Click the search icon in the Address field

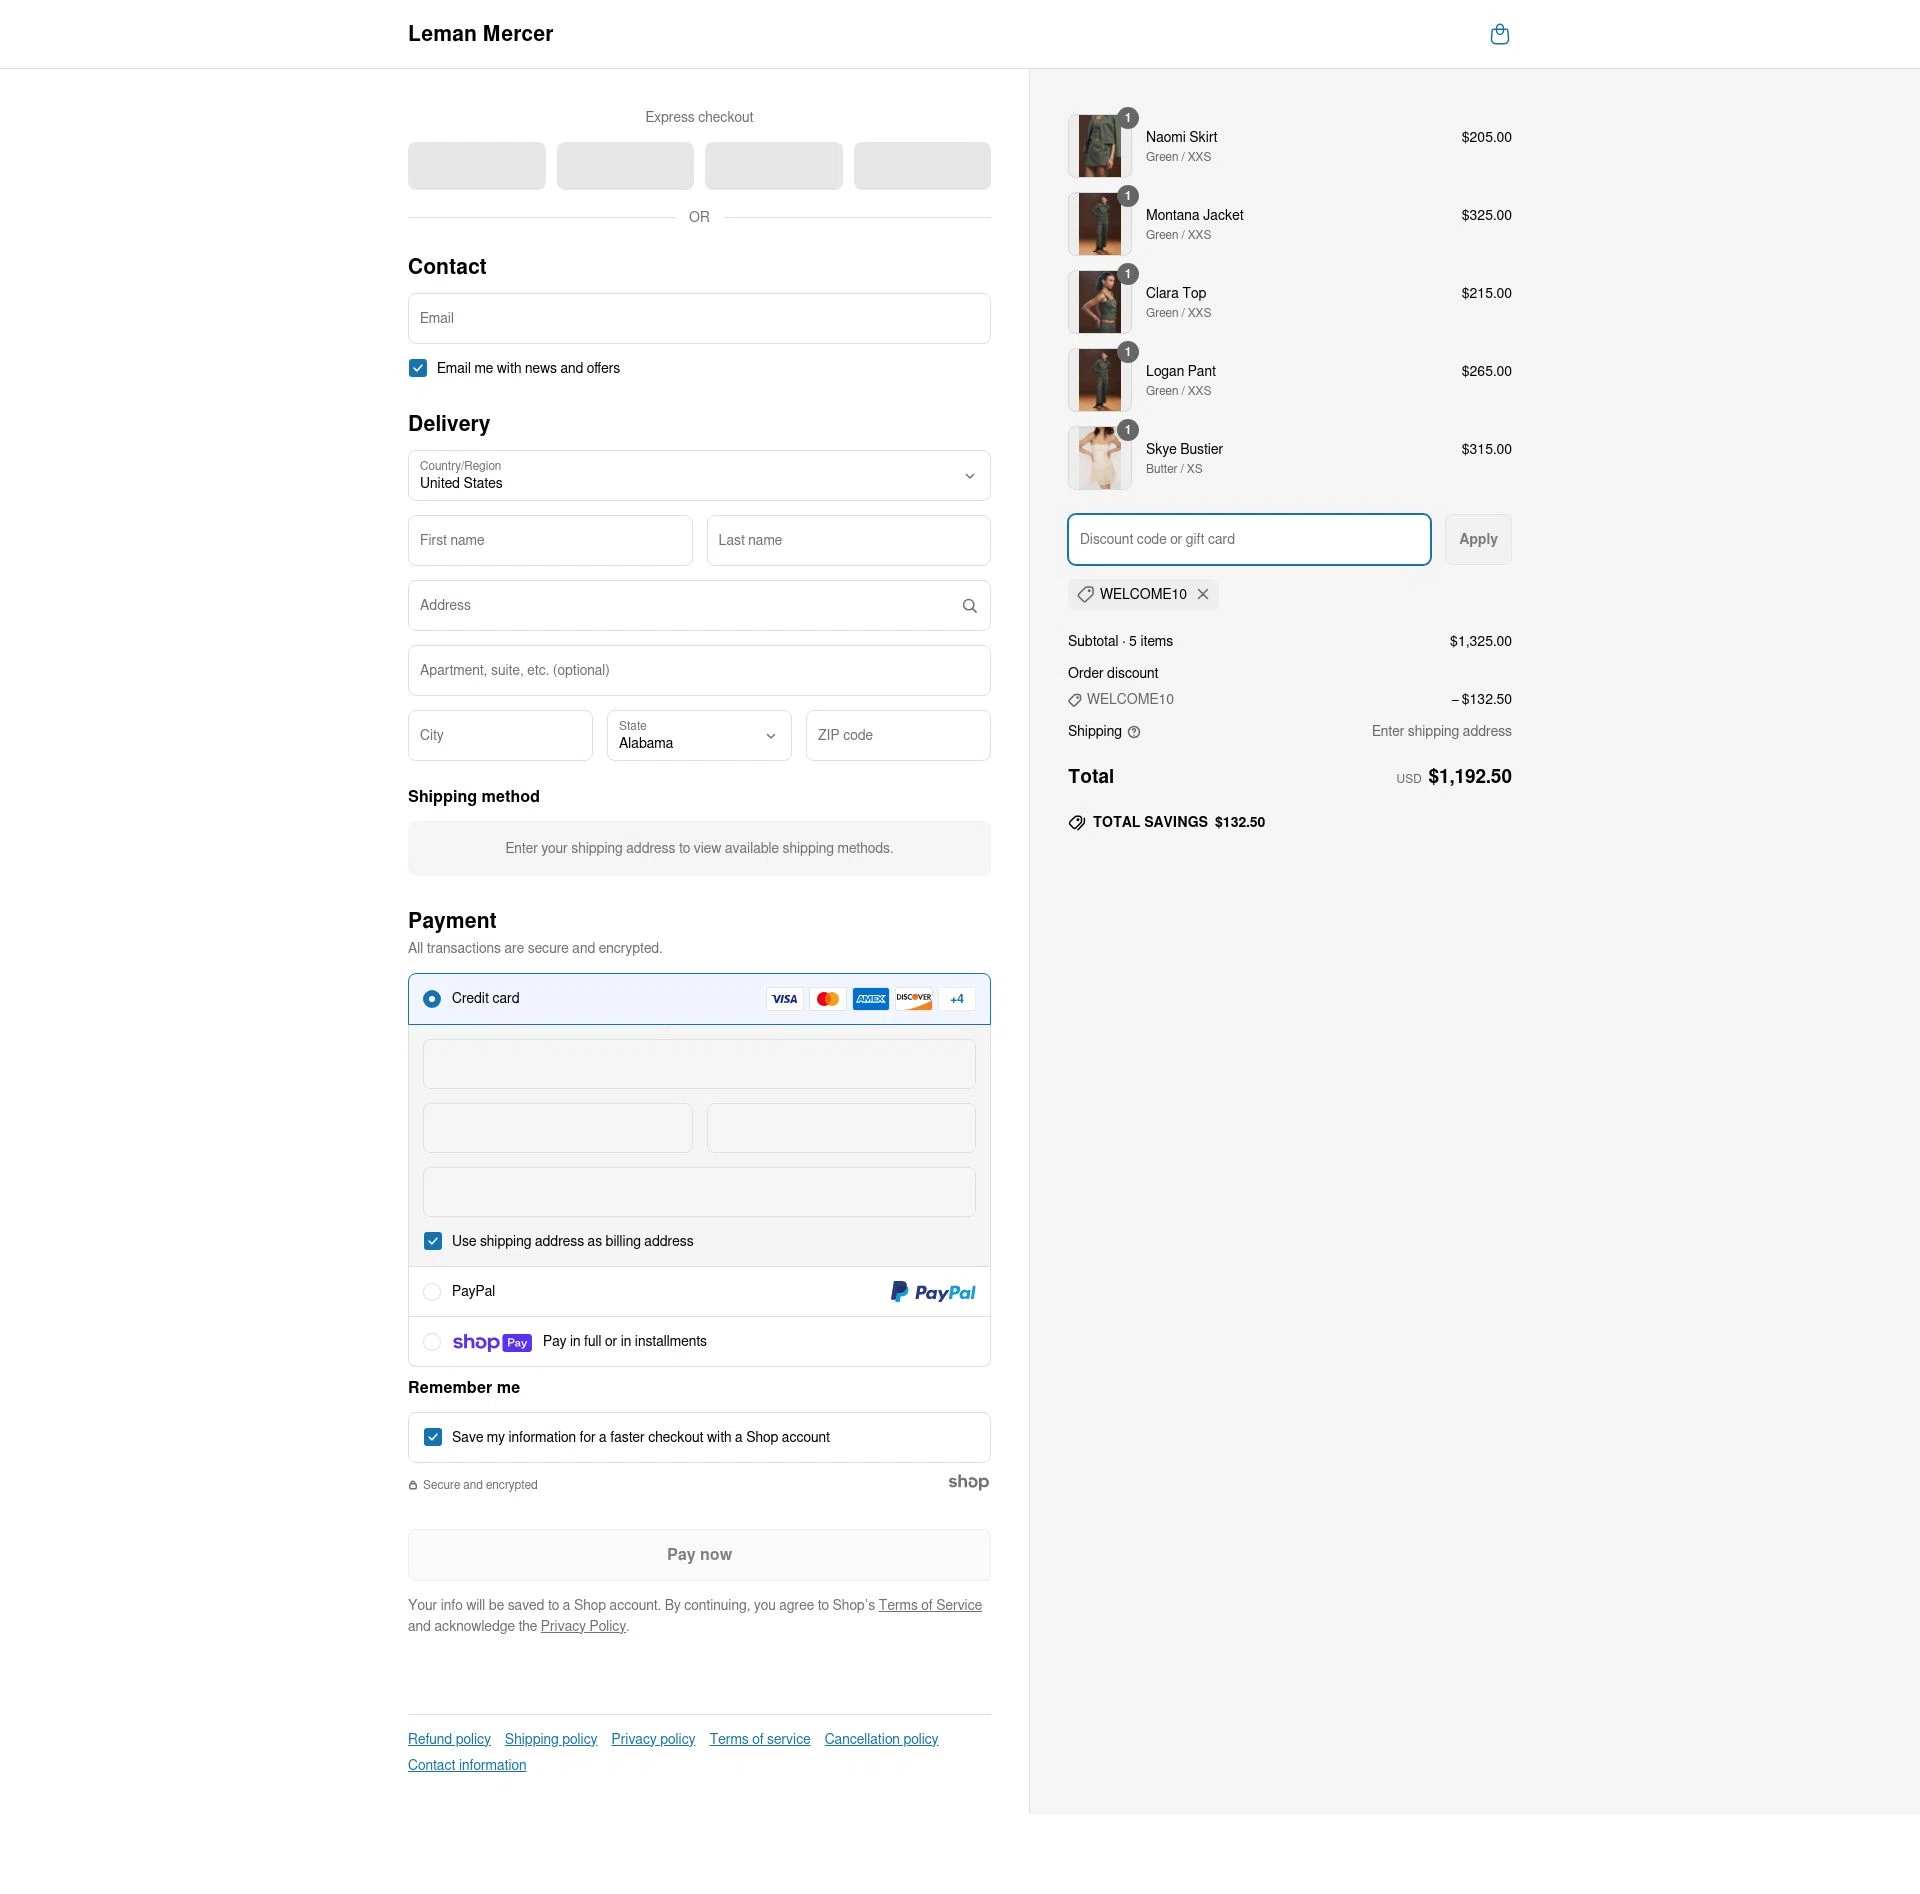tap(969, 605)
